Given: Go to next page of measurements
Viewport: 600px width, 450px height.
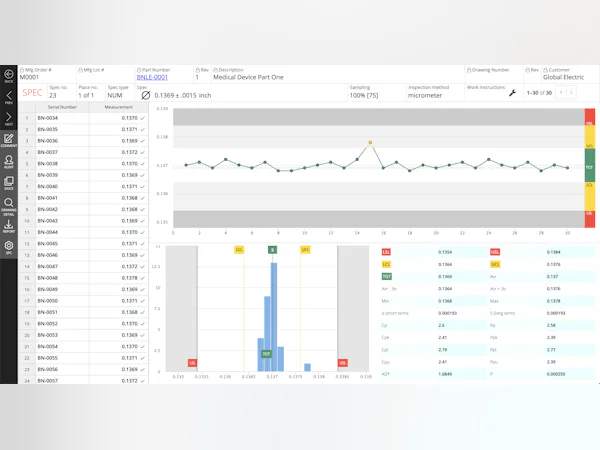Looking at the screenshot, I should tap(571, 92).
